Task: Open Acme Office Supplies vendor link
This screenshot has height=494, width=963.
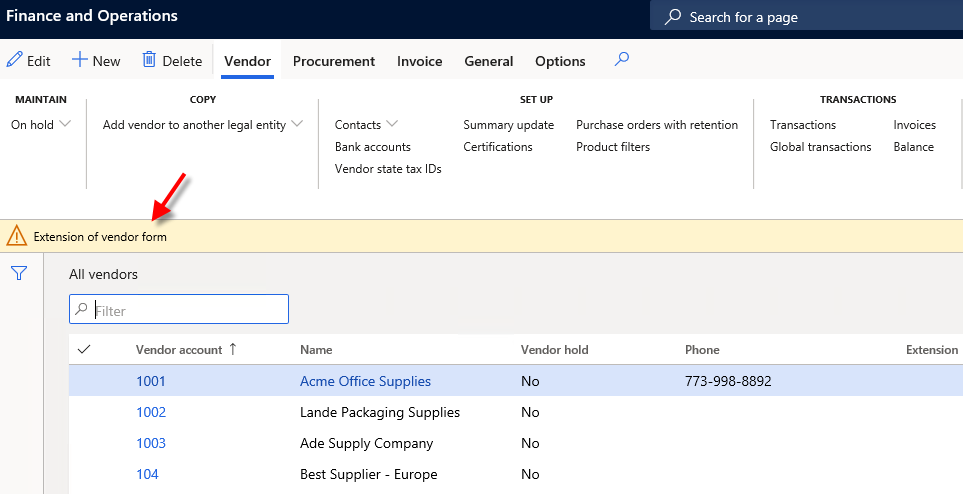Action: click(365, 381)
